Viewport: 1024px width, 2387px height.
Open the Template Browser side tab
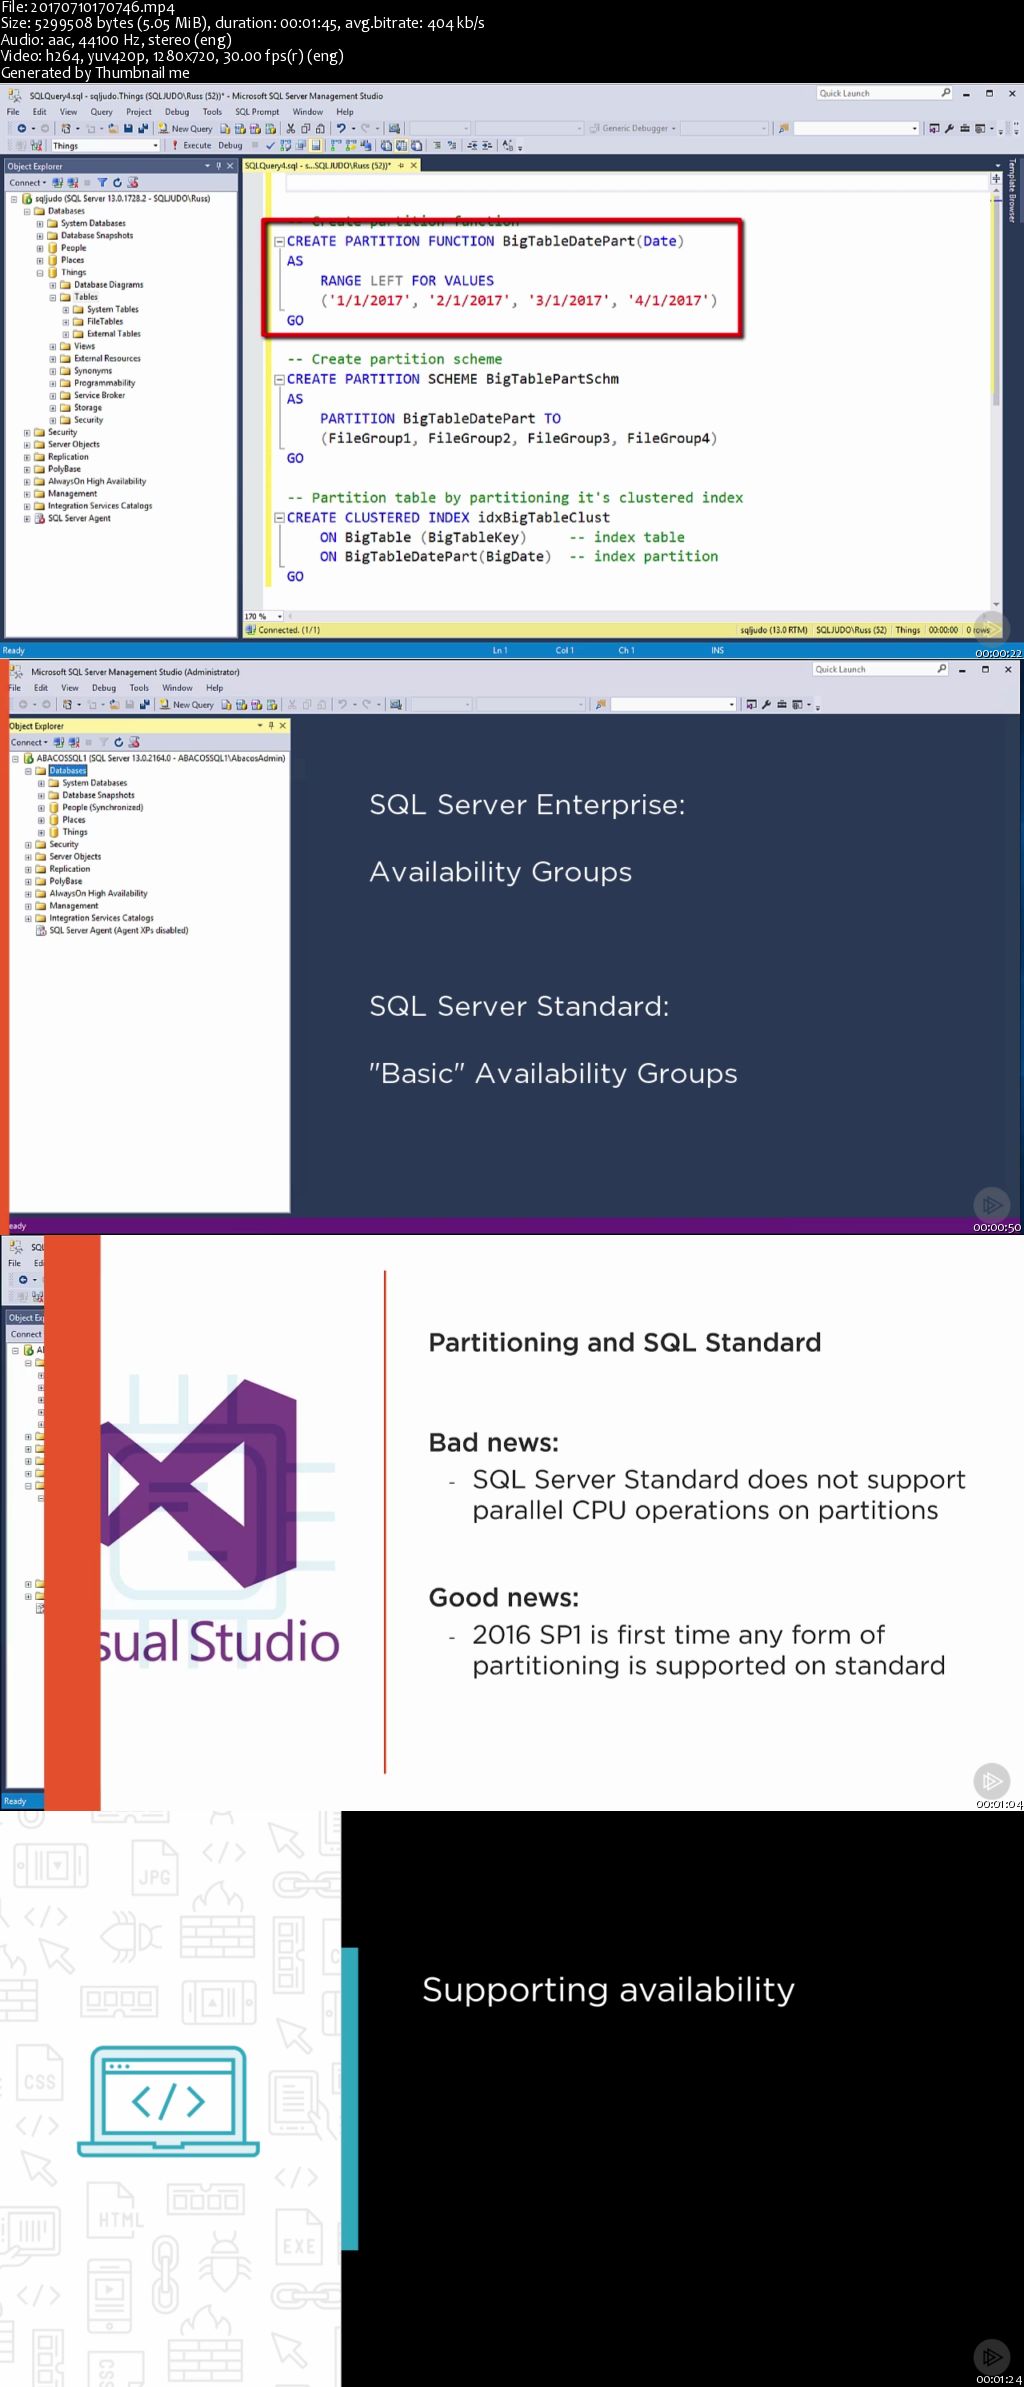tap(1012, 190)
